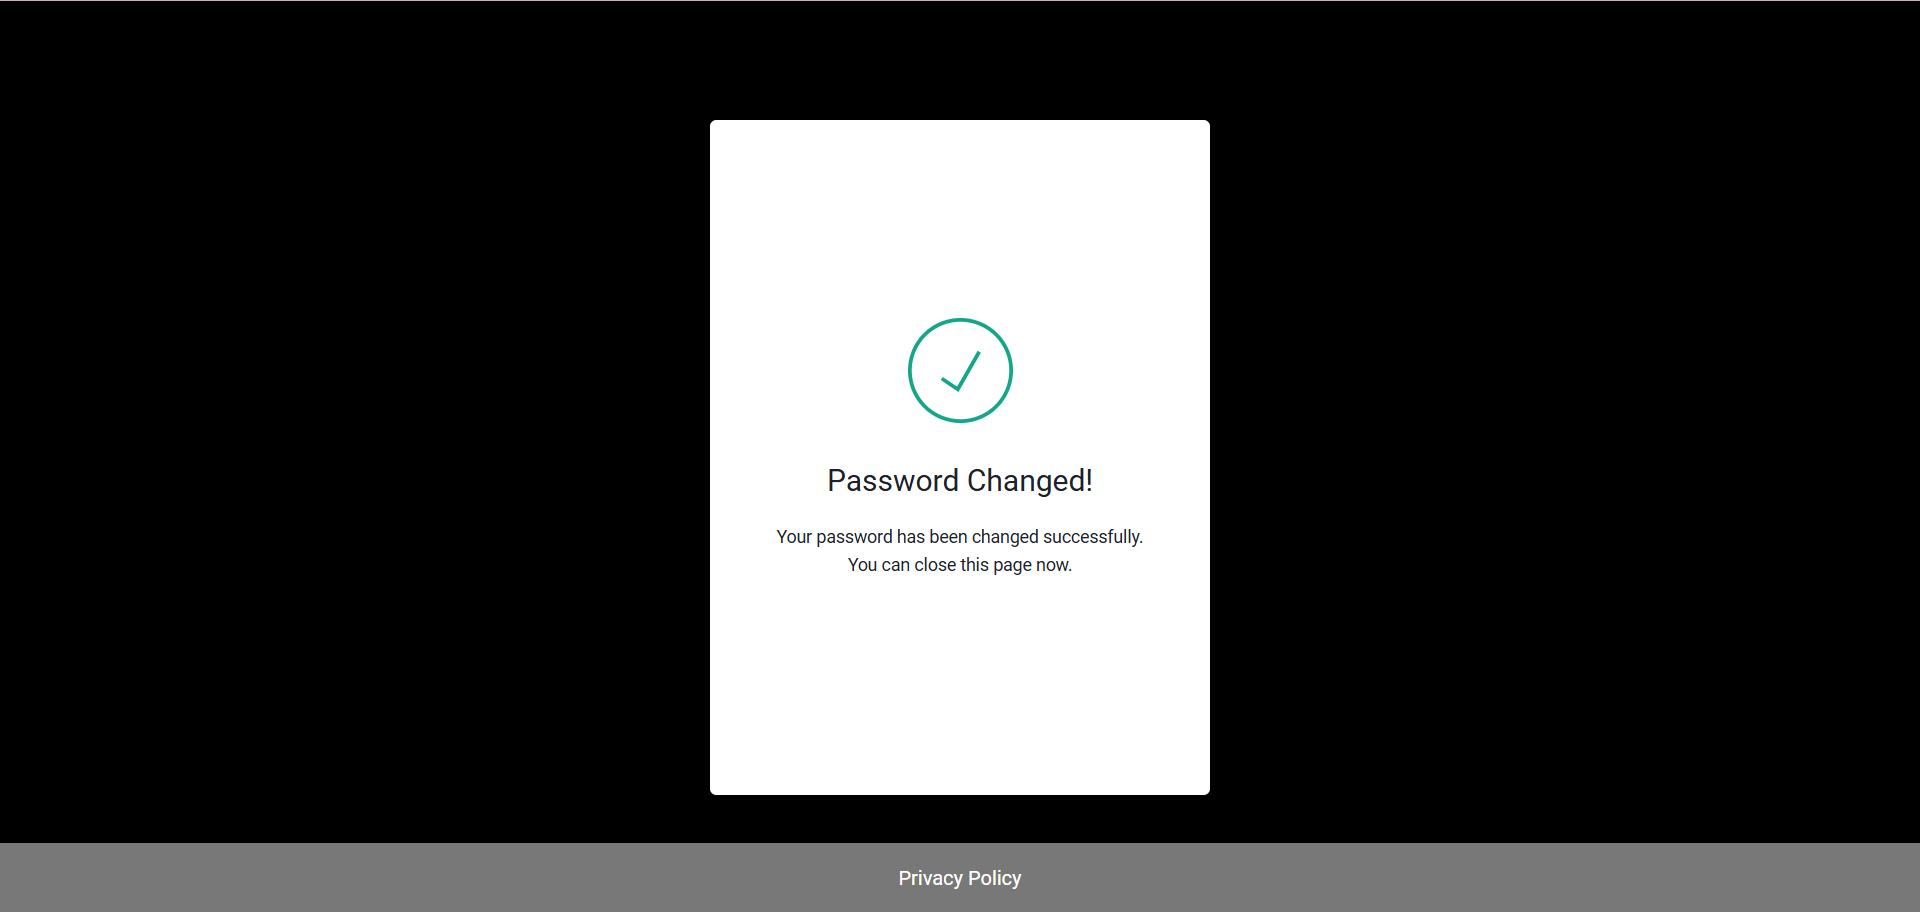The height and width of the screenshot is (912, 1920).
Task: Click the word 'Privacy' in the footer
Action: tap(930, 878)
